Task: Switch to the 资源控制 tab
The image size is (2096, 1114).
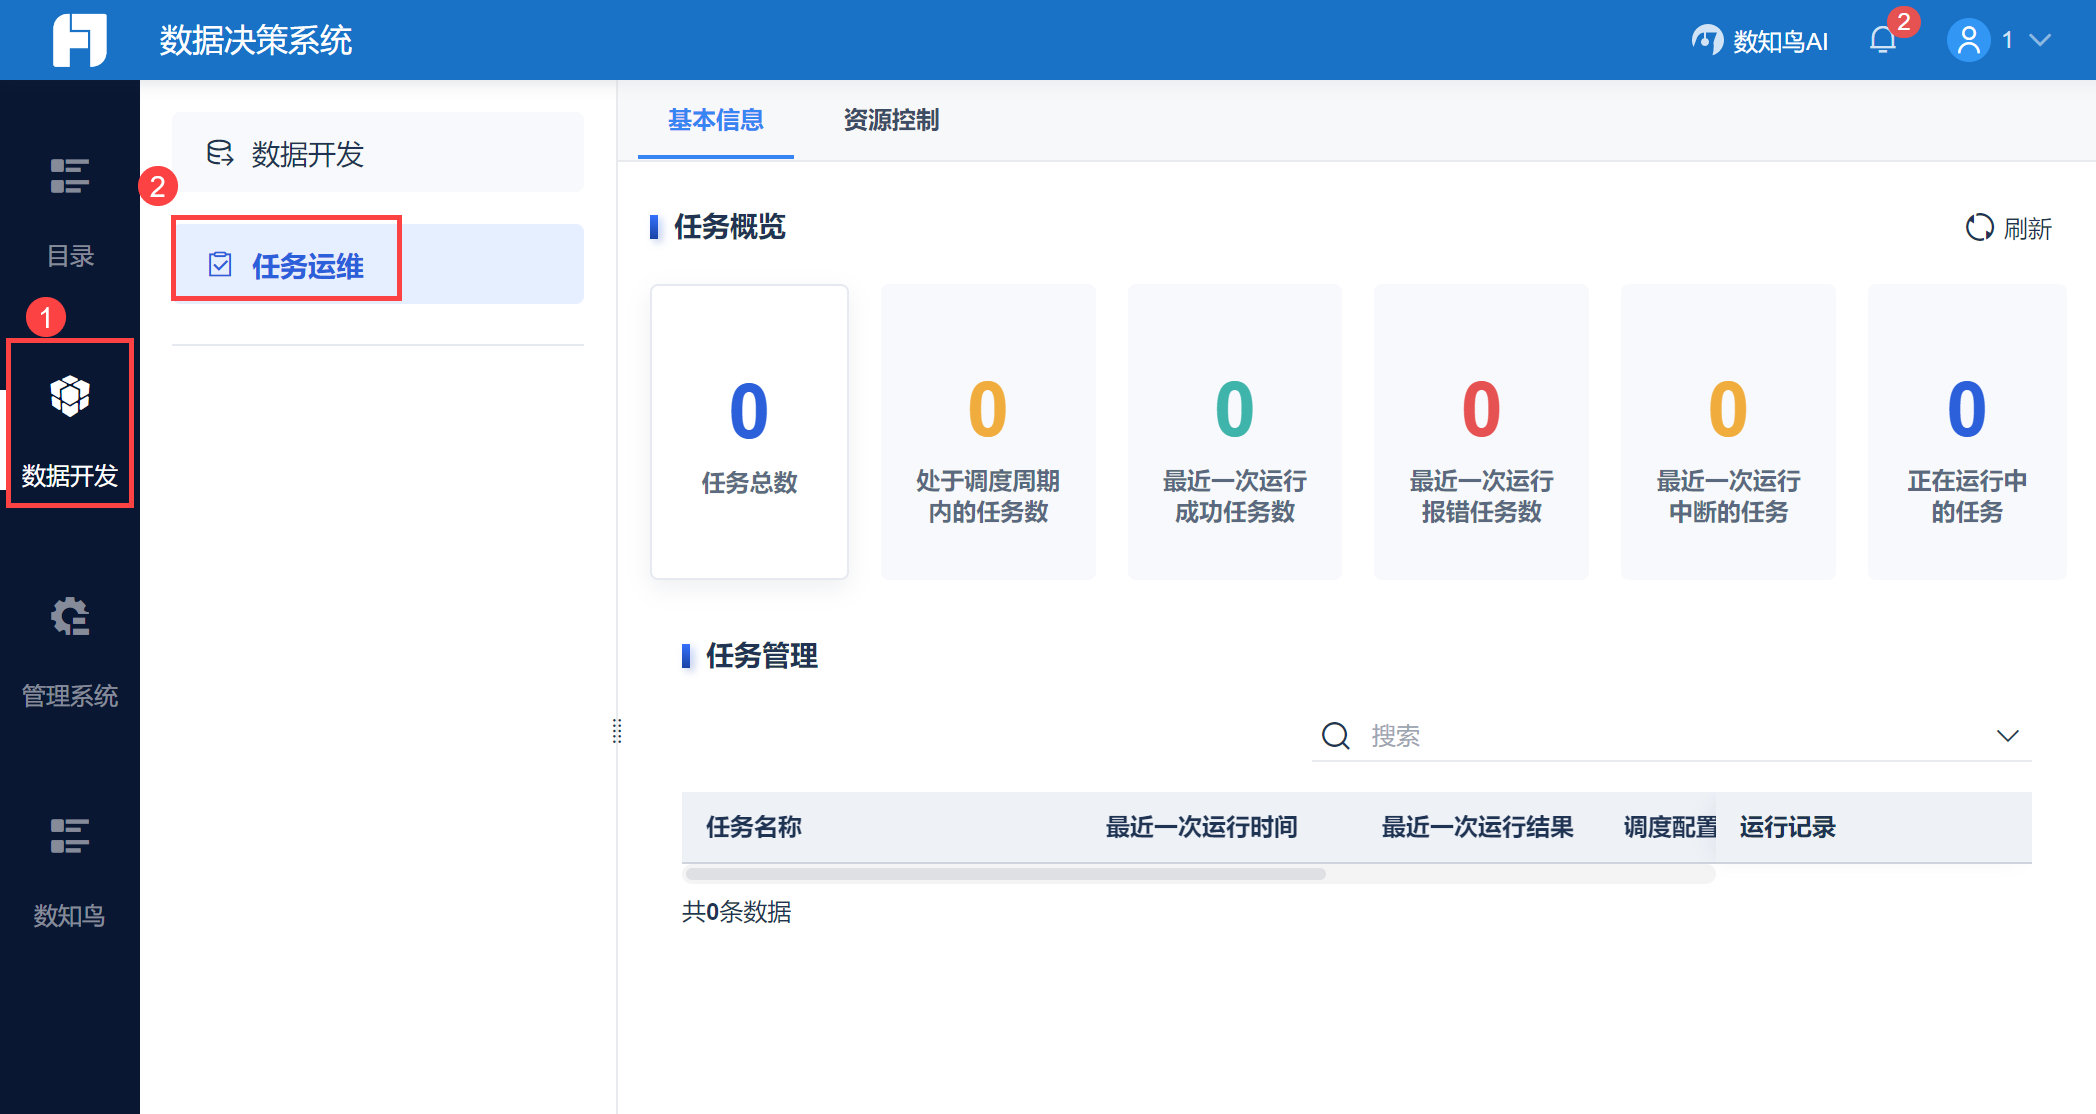Action: 891,120
